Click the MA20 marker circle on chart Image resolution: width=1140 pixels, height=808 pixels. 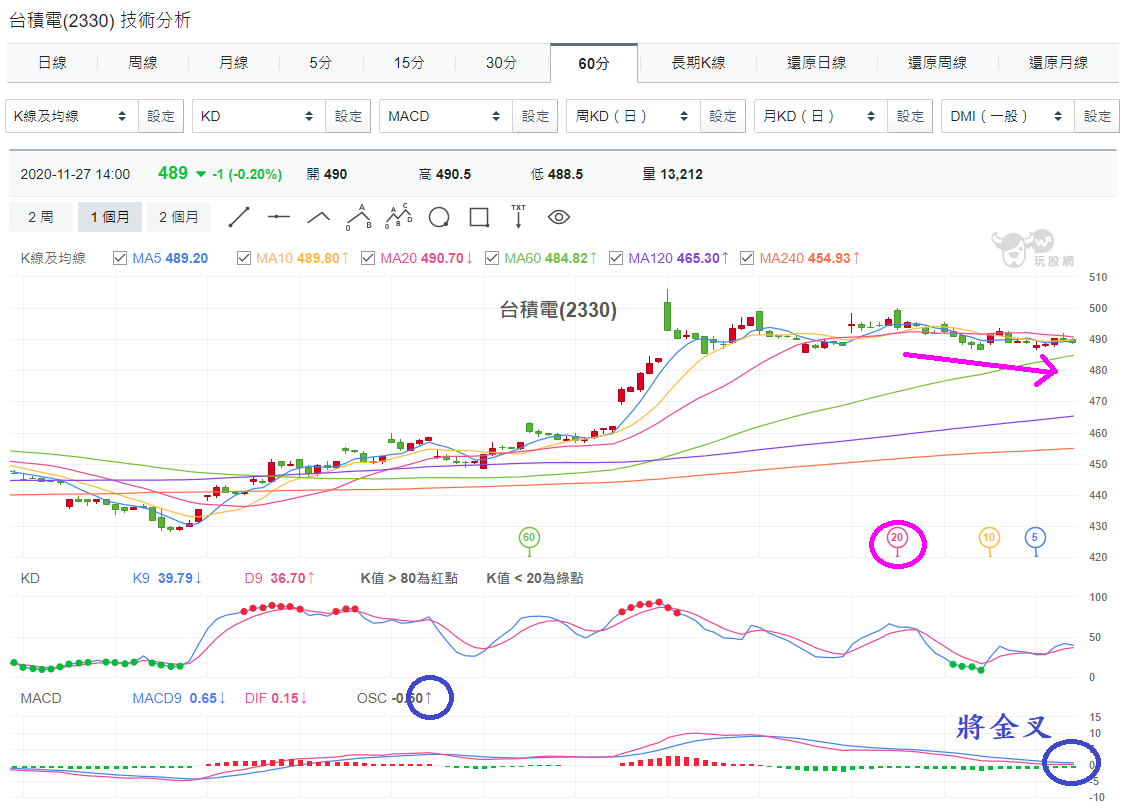[x=897, y=537]
